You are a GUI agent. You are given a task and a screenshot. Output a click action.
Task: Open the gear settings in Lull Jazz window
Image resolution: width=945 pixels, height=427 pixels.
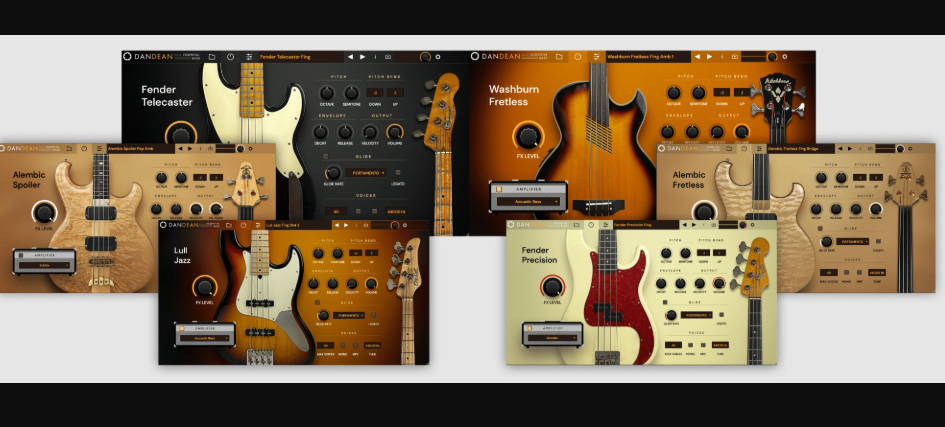point(405,225)
